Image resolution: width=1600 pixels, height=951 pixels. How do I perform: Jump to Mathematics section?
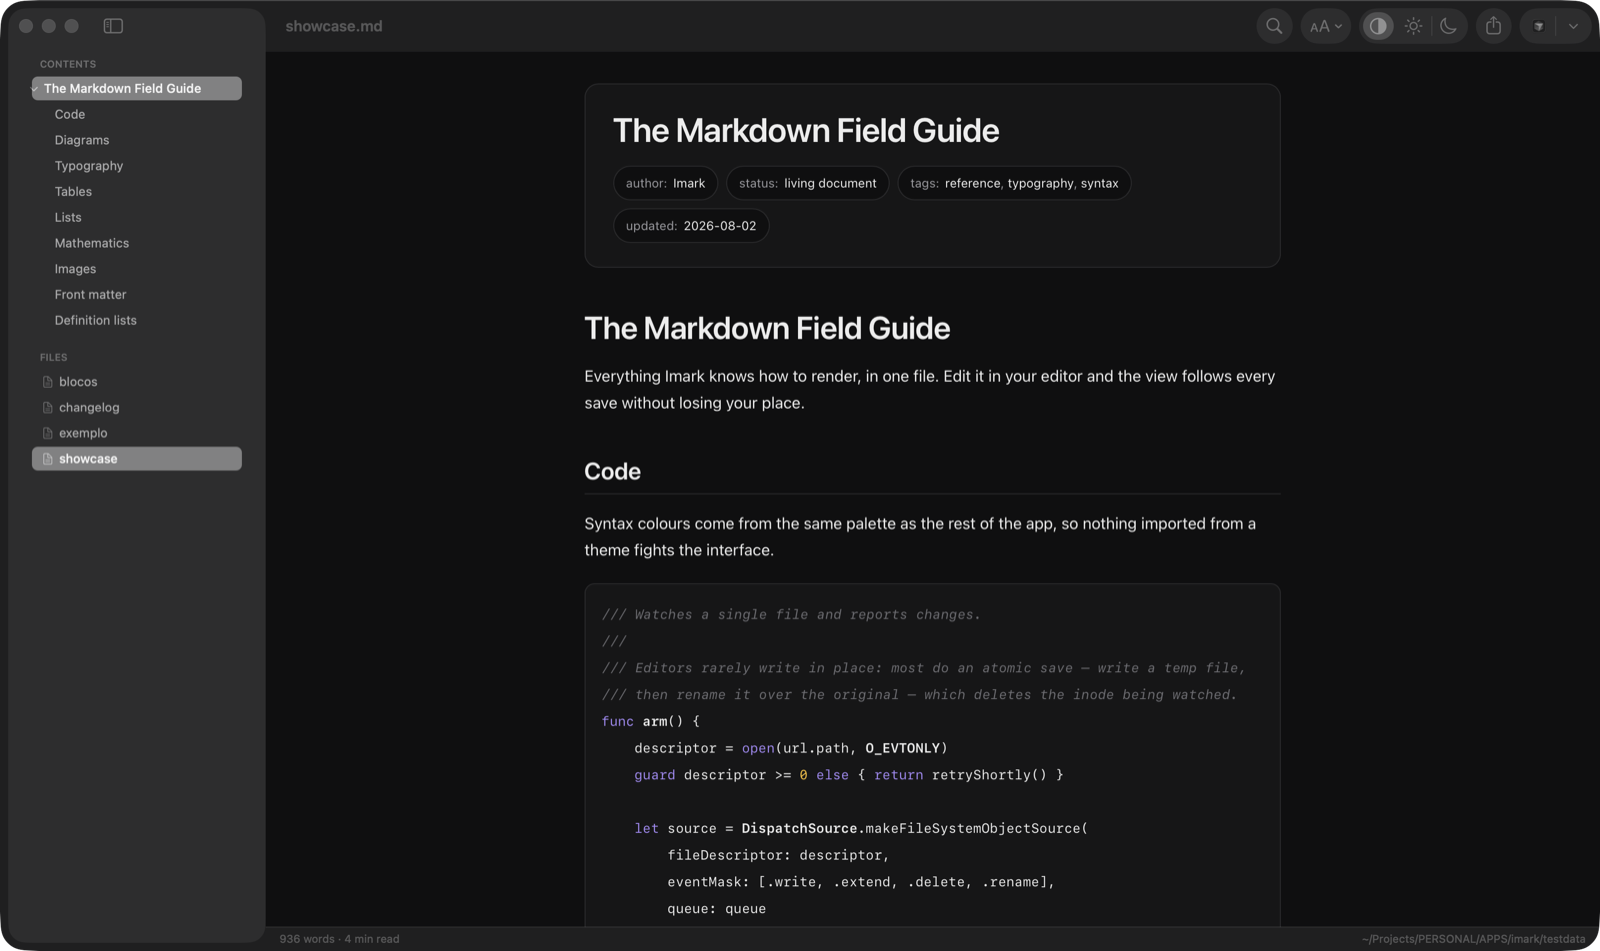coord(92,243)
